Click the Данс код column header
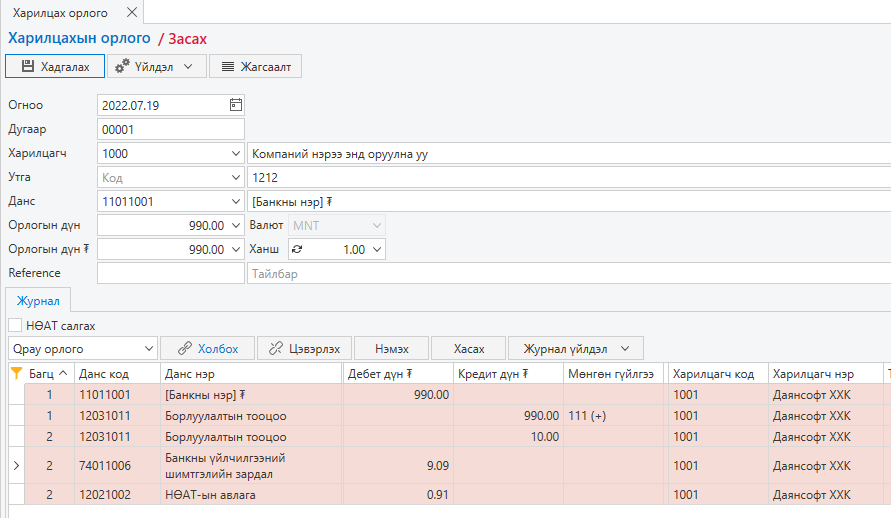This screenshot has height=518, width=891. click(117, 374)
